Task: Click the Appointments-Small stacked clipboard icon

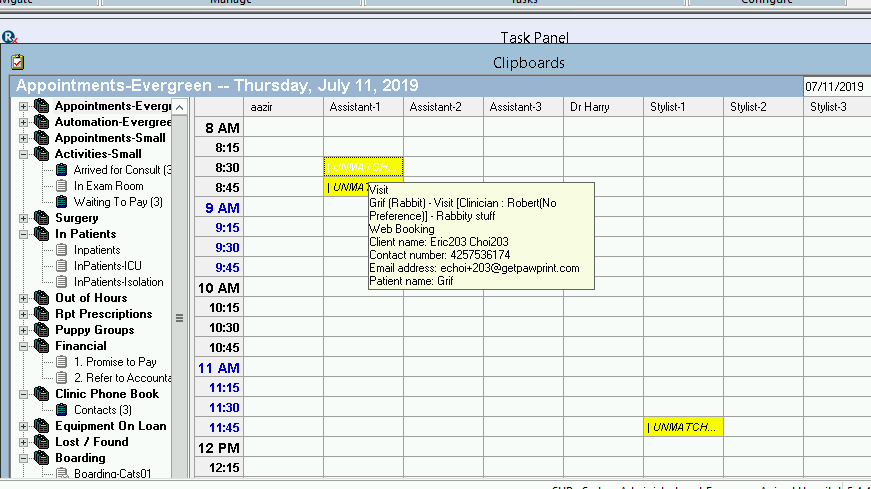Action: [x=41, y=138]
